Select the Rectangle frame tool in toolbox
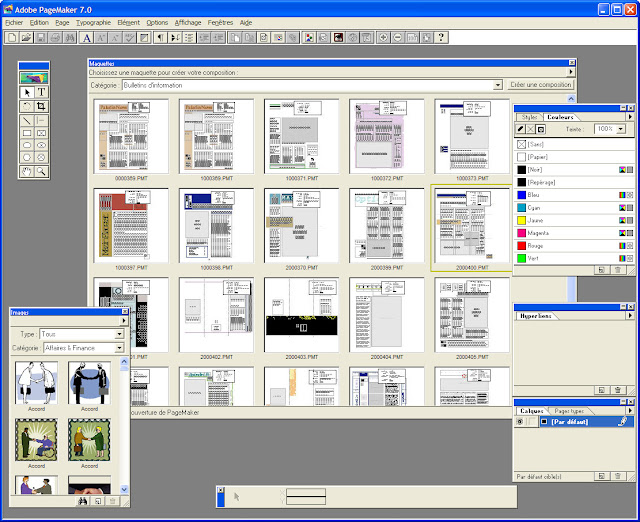The height and width of the screenshot is (522, 640). [41, 133]
